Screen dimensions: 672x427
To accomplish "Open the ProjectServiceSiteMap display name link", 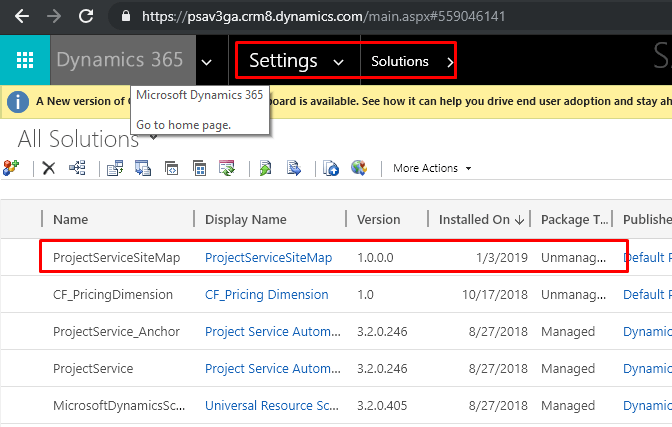I will click(x=268, y=258).
